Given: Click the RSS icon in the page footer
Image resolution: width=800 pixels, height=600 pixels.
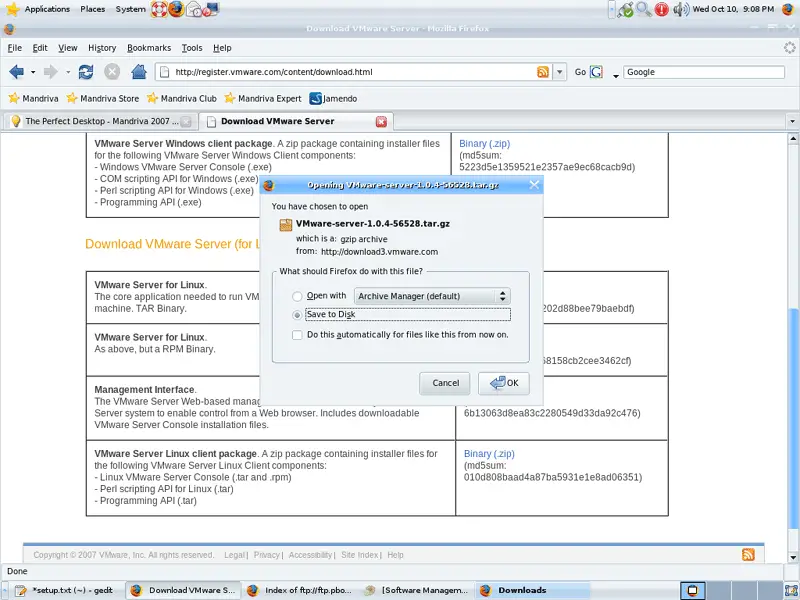Looking at the screenshot, I should (x=748, y=555).
